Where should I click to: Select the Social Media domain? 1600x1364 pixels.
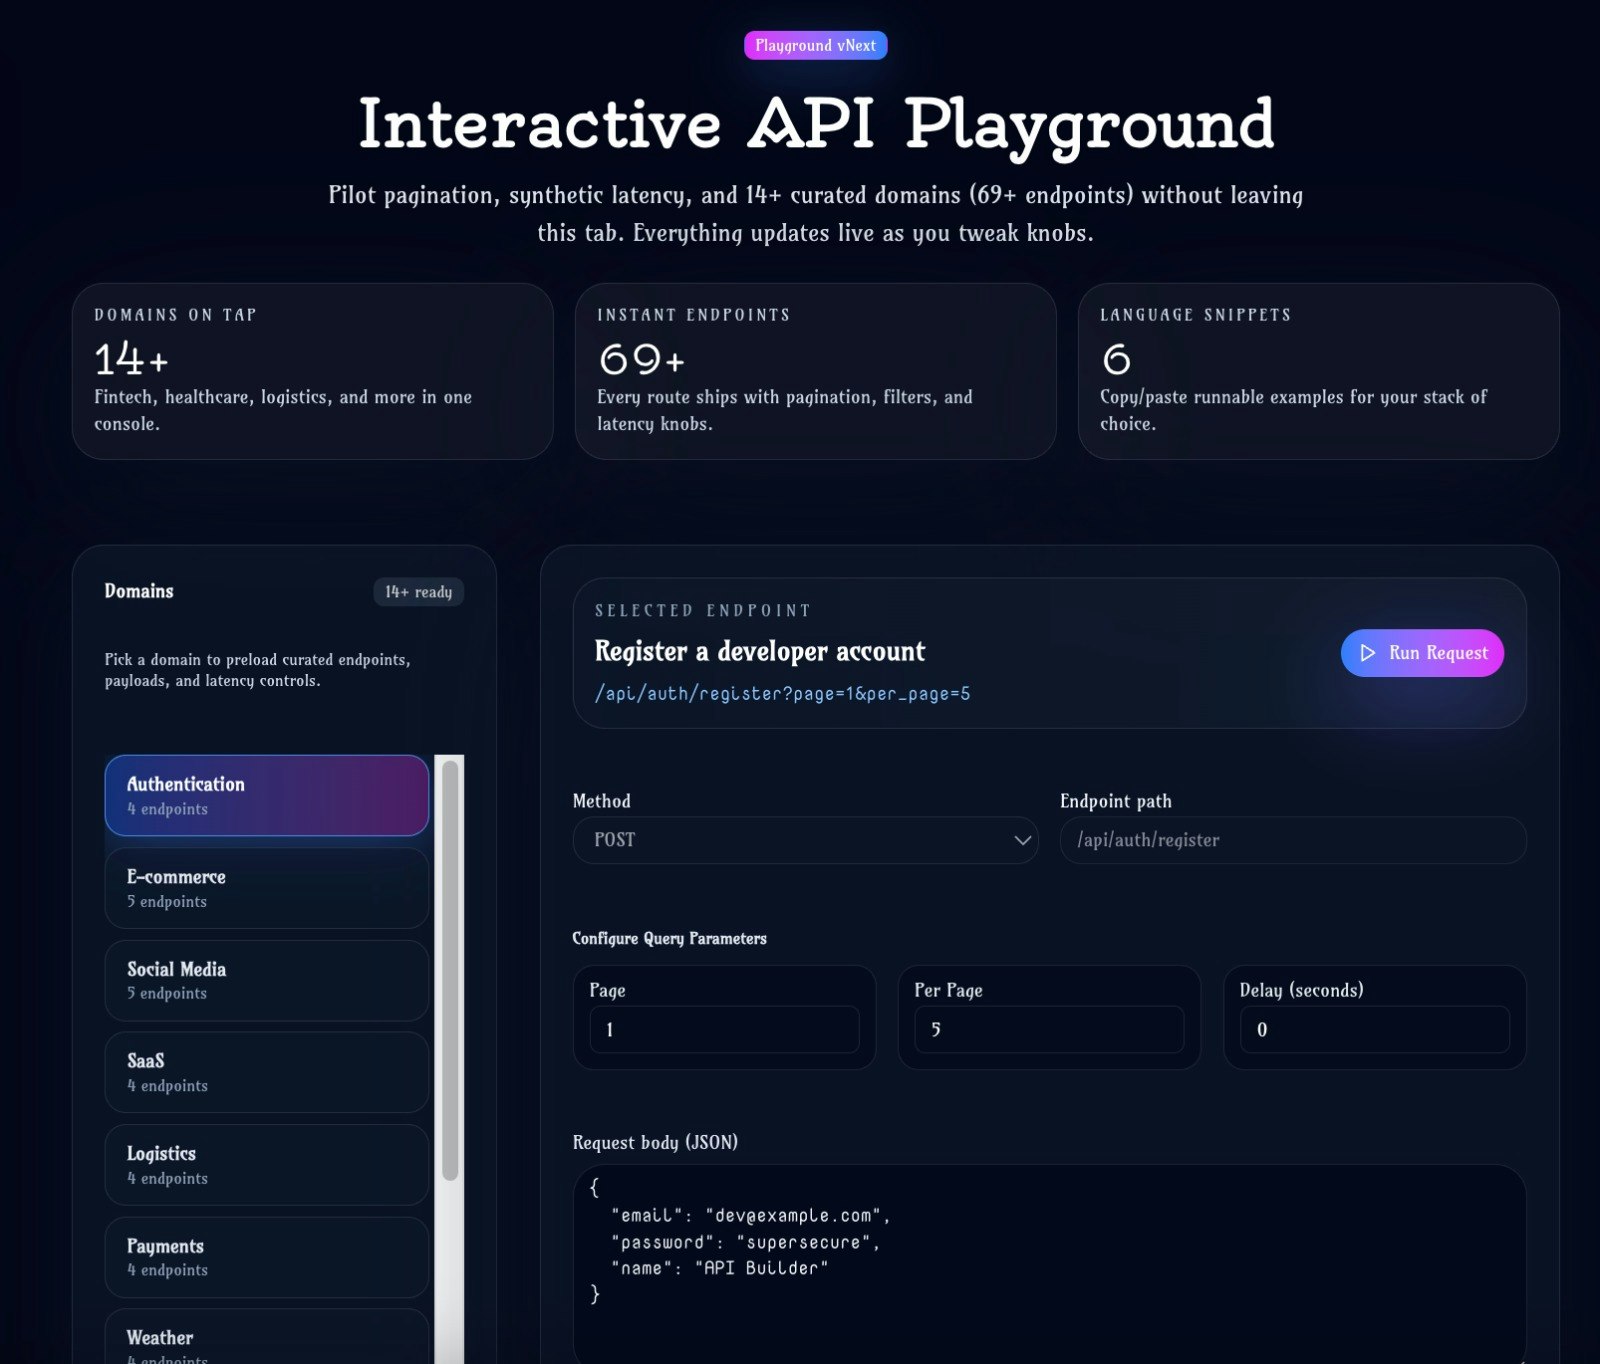point(266,980)
